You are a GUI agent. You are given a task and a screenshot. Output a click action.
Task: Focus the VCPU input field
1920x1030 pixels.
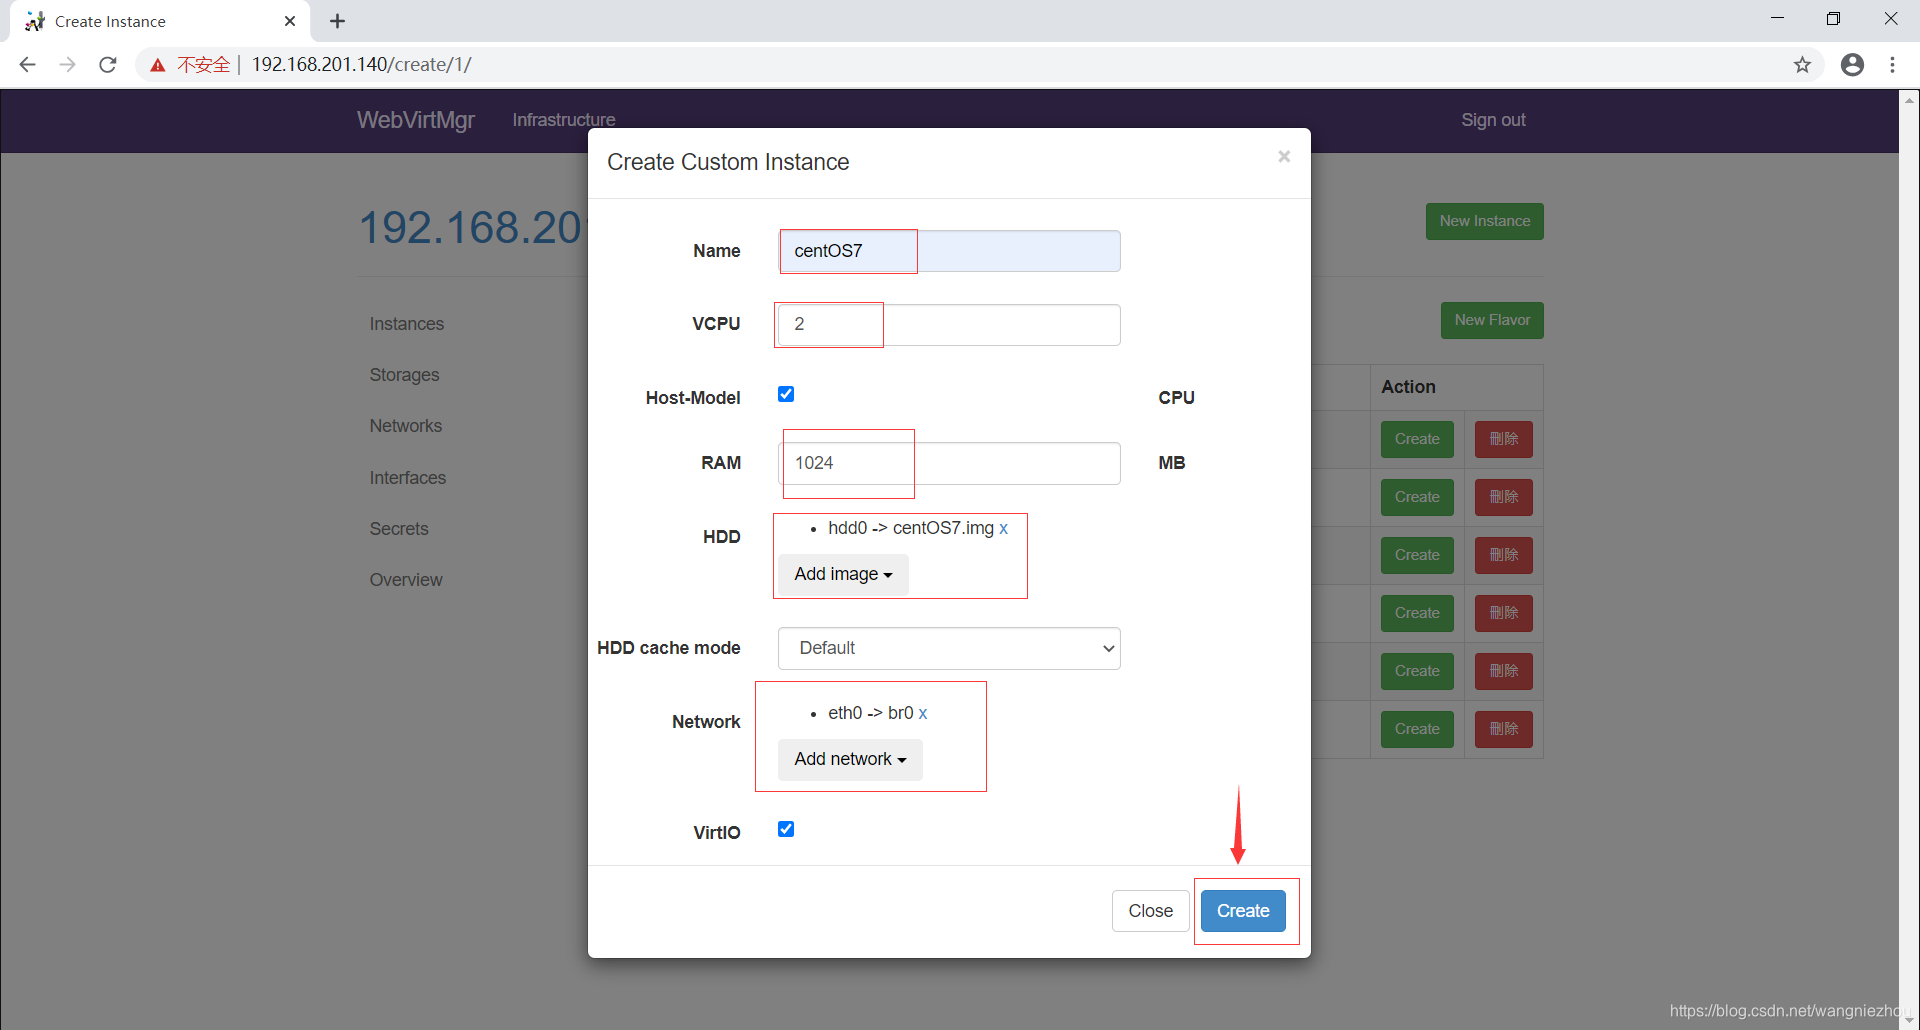pyautogui.click(x=949, y=325)
